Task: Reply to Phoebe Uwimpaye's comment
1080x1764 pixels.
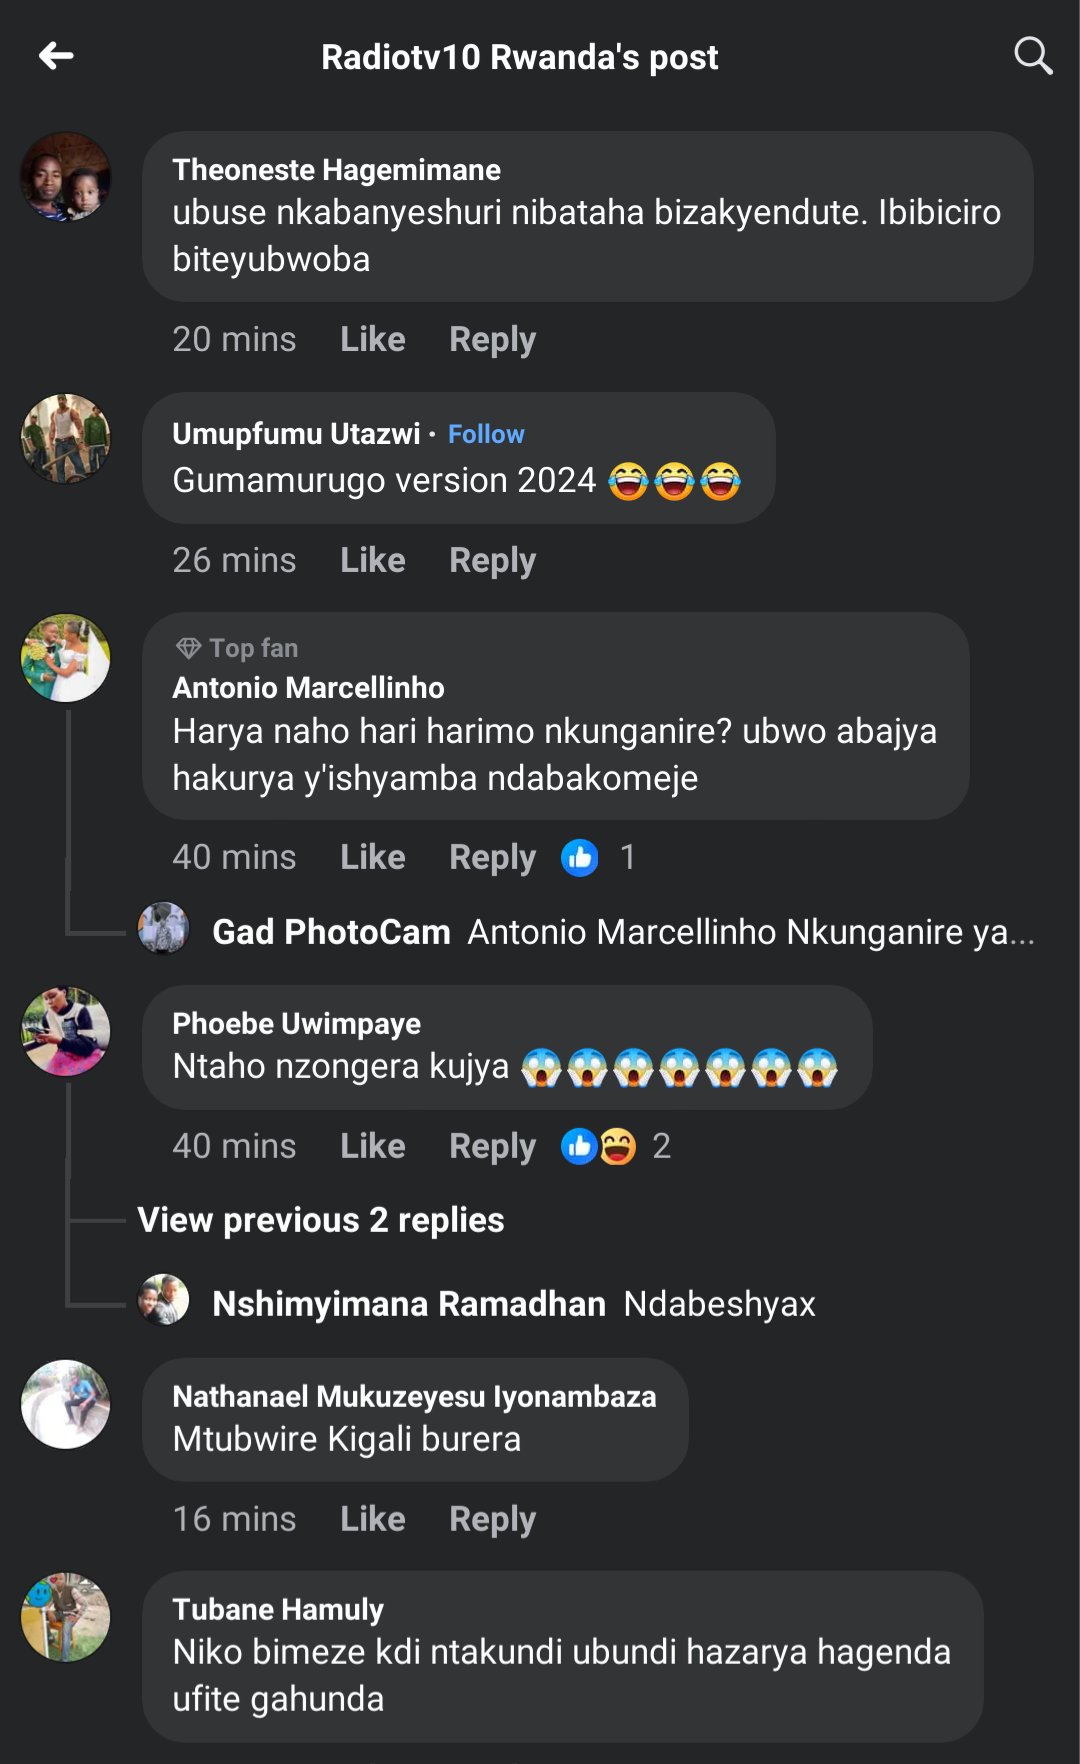Action: 492,1146
